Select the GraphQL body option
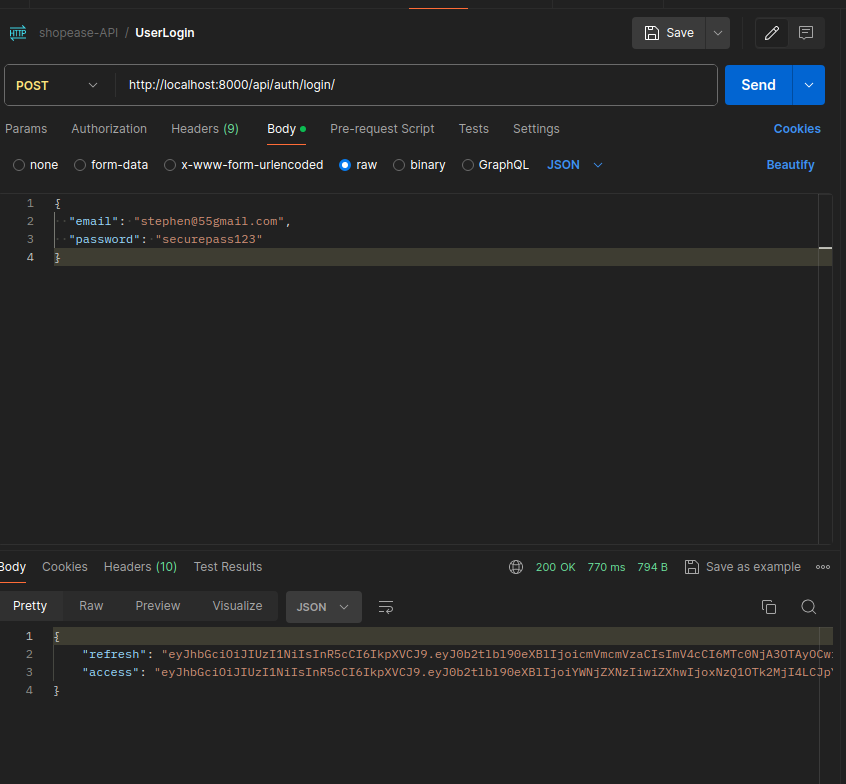 click(495, 165)
